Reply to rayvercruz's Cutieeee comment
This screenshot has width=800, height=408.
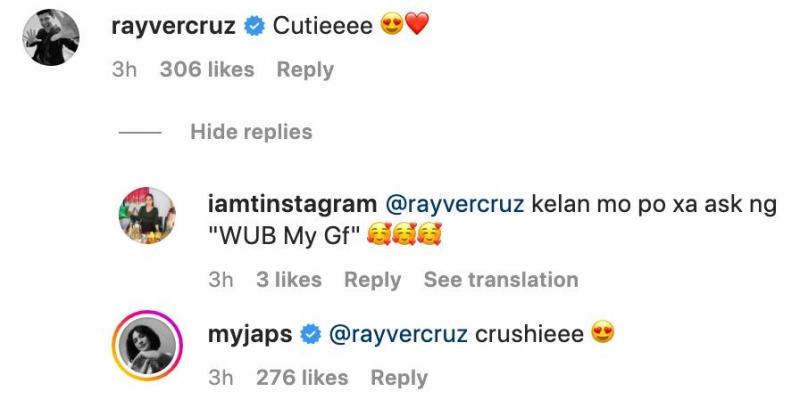305,70
